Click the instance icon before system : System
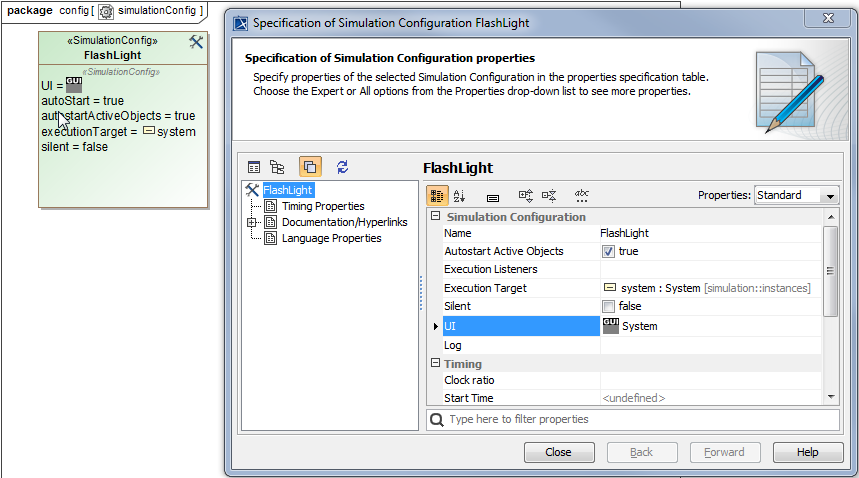Screen dimensions: 859x478 pos(610,287)
